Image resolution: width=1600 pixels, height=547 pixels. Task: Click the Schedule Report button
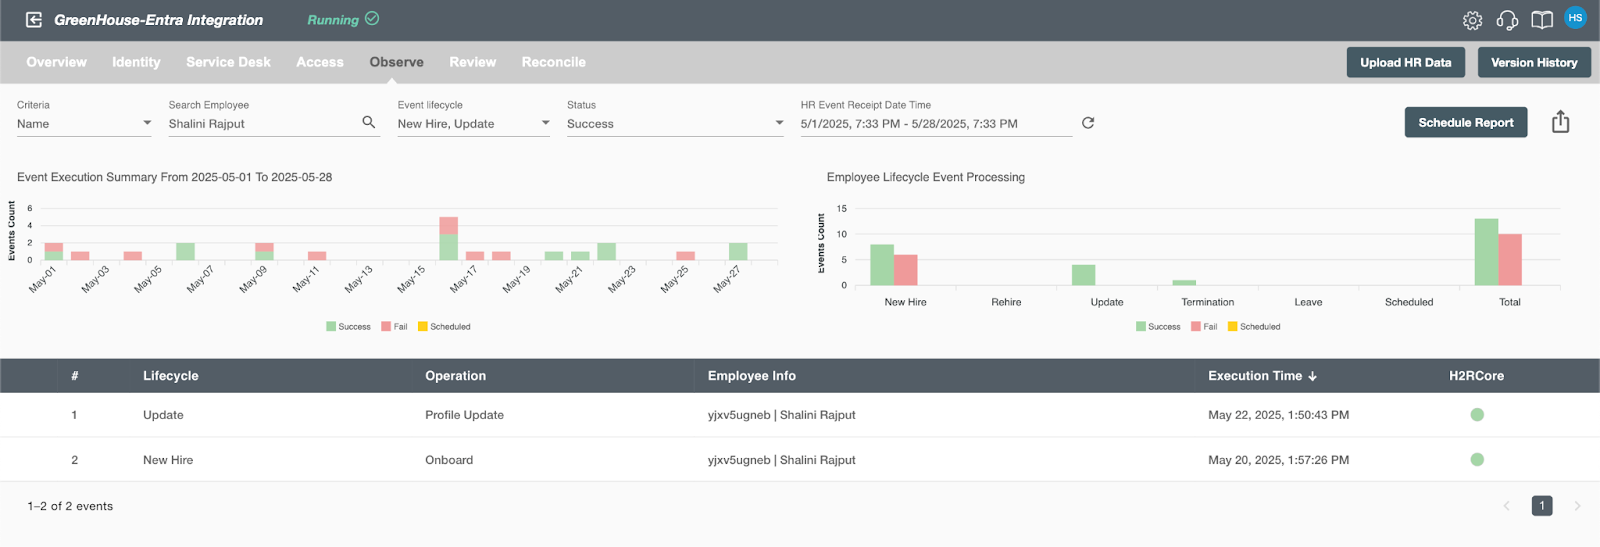click(x=1465, y=122)
